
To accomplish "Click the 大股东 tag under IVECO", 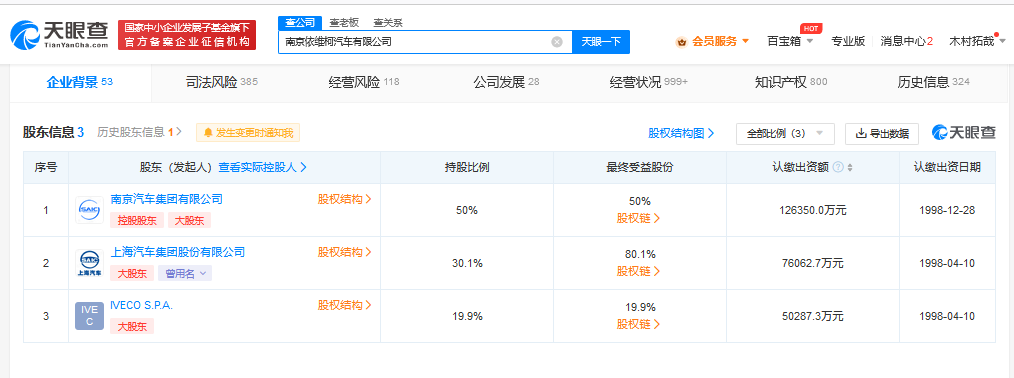I will tap(132, 326).
